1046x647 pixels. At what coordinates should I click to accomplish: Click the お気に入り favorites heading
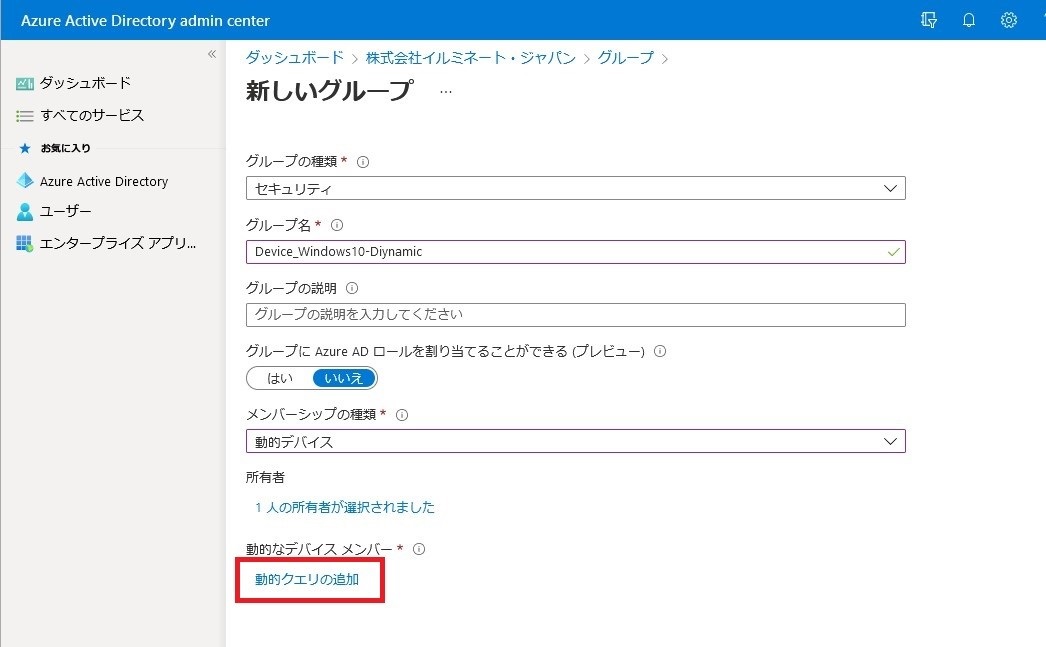click(65, 148)
